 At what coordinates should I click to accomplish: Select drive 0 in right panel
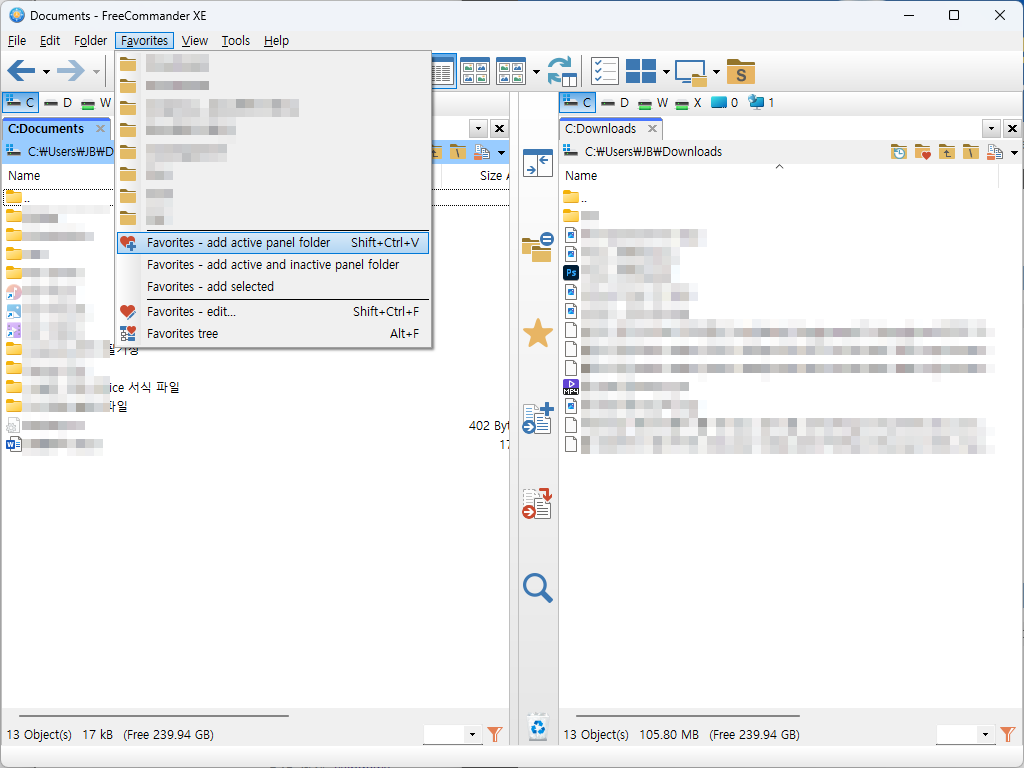point(725,103)
